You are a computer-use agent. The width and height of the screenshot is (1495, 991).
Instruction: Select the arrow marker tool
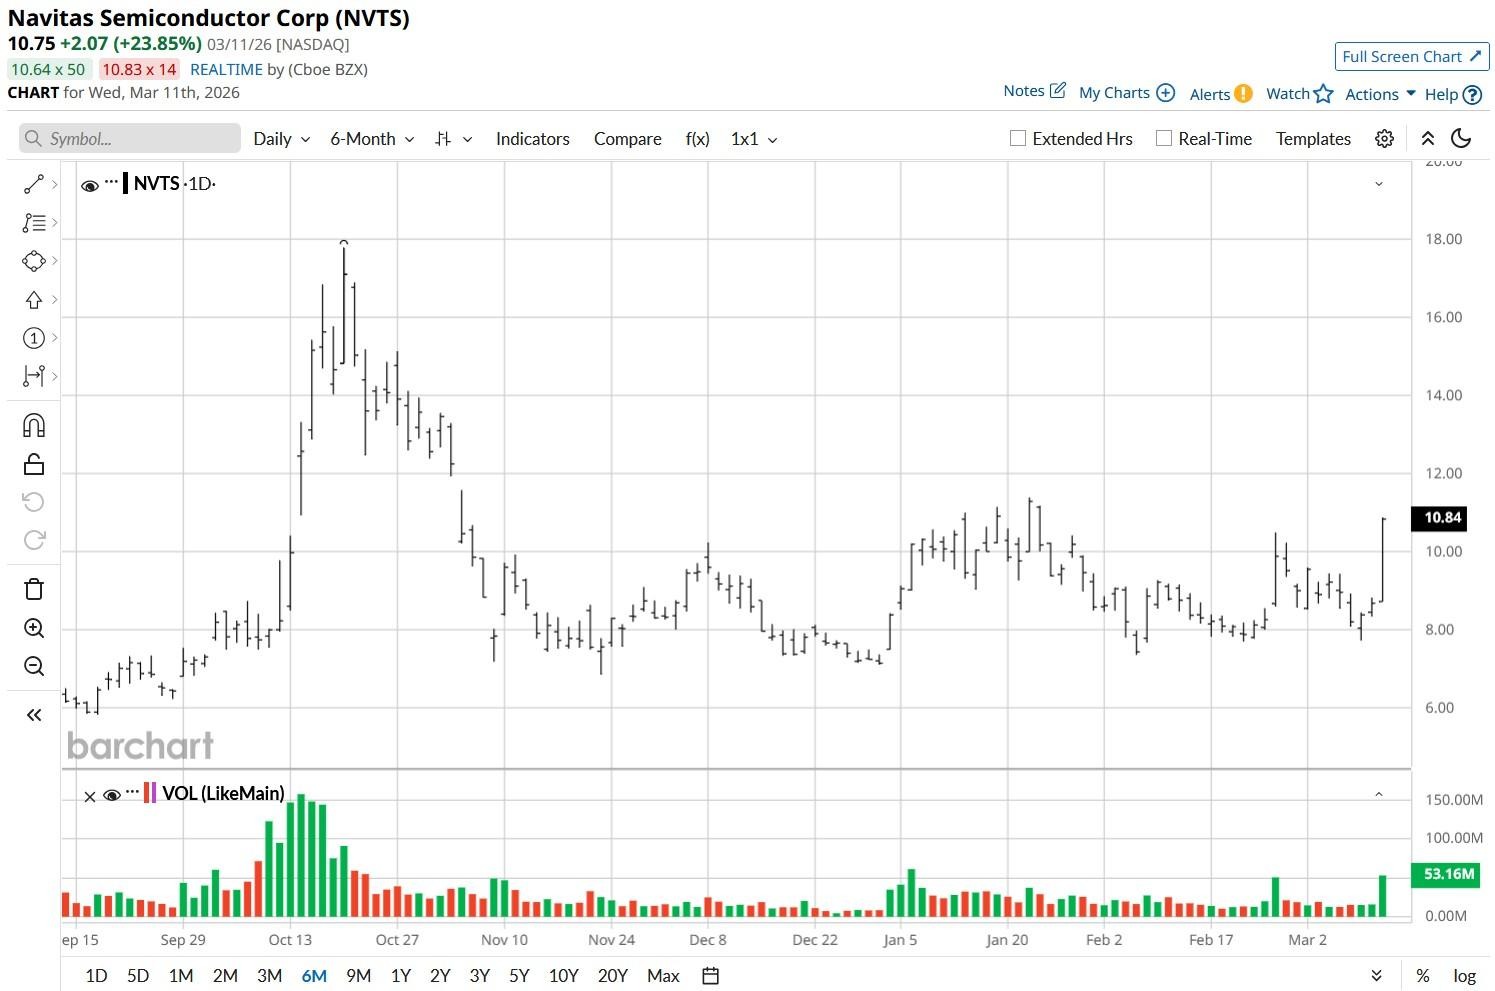33,299
